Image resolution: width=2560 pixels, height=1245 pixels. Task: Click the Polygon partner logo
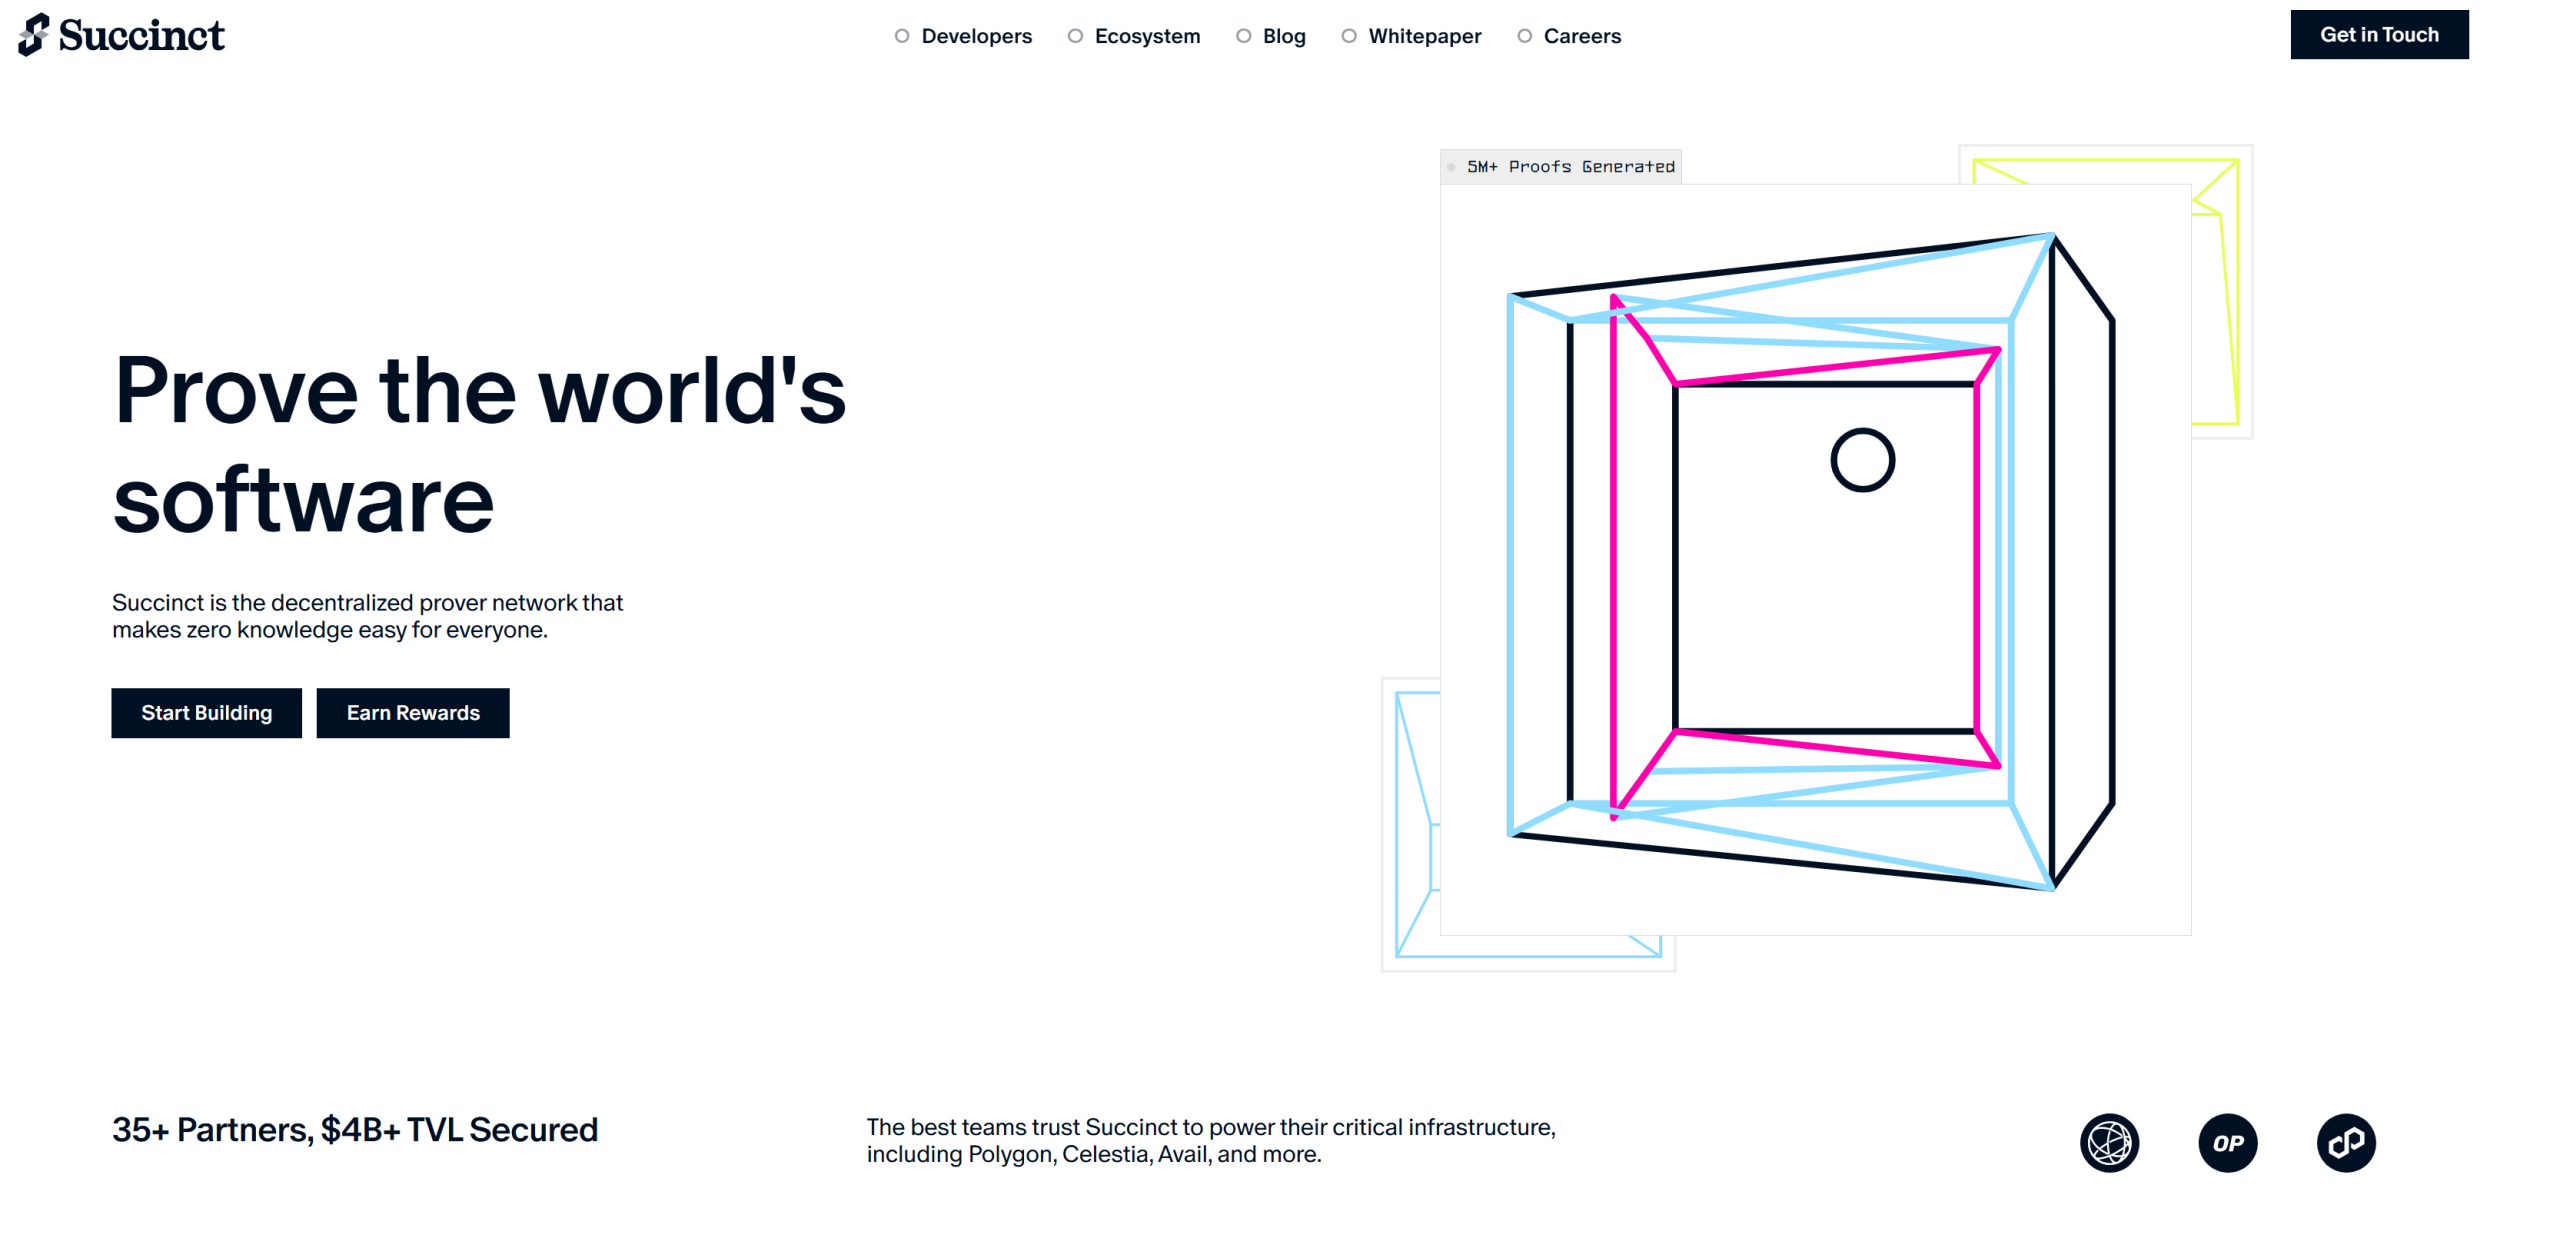pos(2346,1143)
